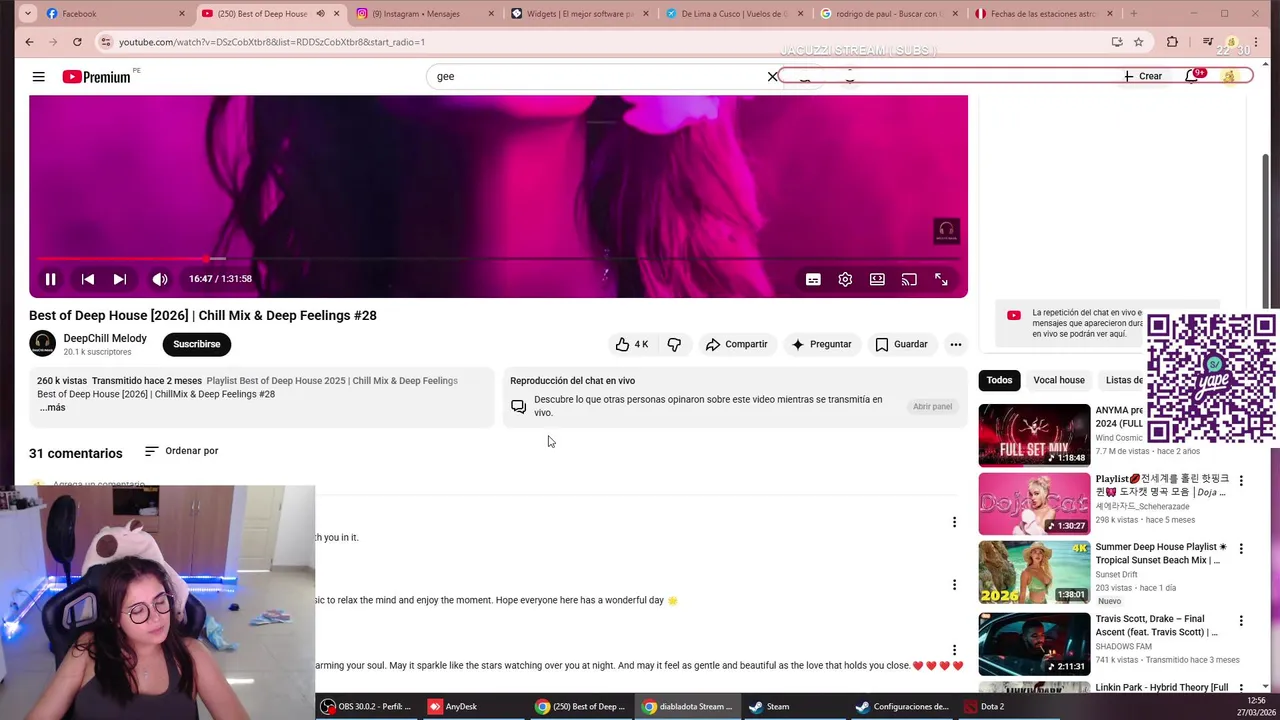1280x720 pixels.
Task: Open the YouTube hamburger guide menu
Action: pyautogui.click(x=38, y=77)
